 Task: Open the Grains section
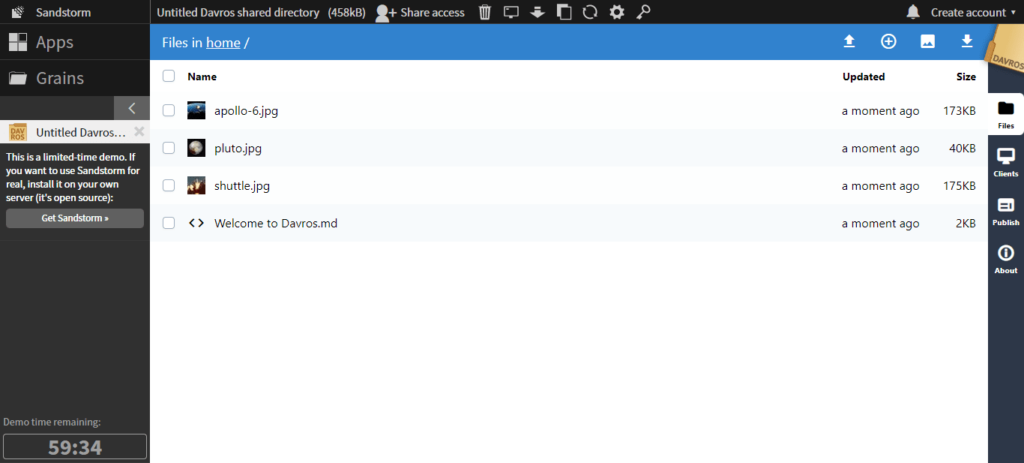tap(75, 78)
